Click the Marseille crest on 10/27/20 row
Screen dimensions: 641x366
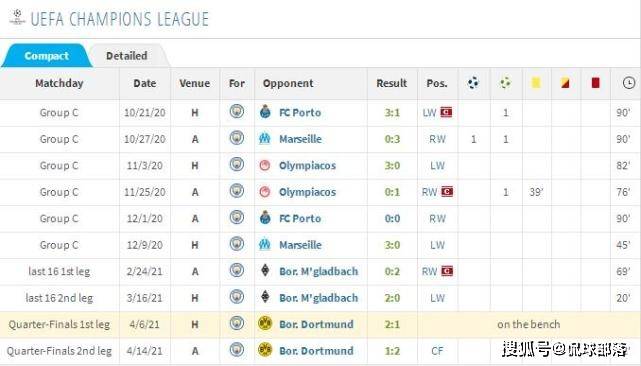coord(264,139)
